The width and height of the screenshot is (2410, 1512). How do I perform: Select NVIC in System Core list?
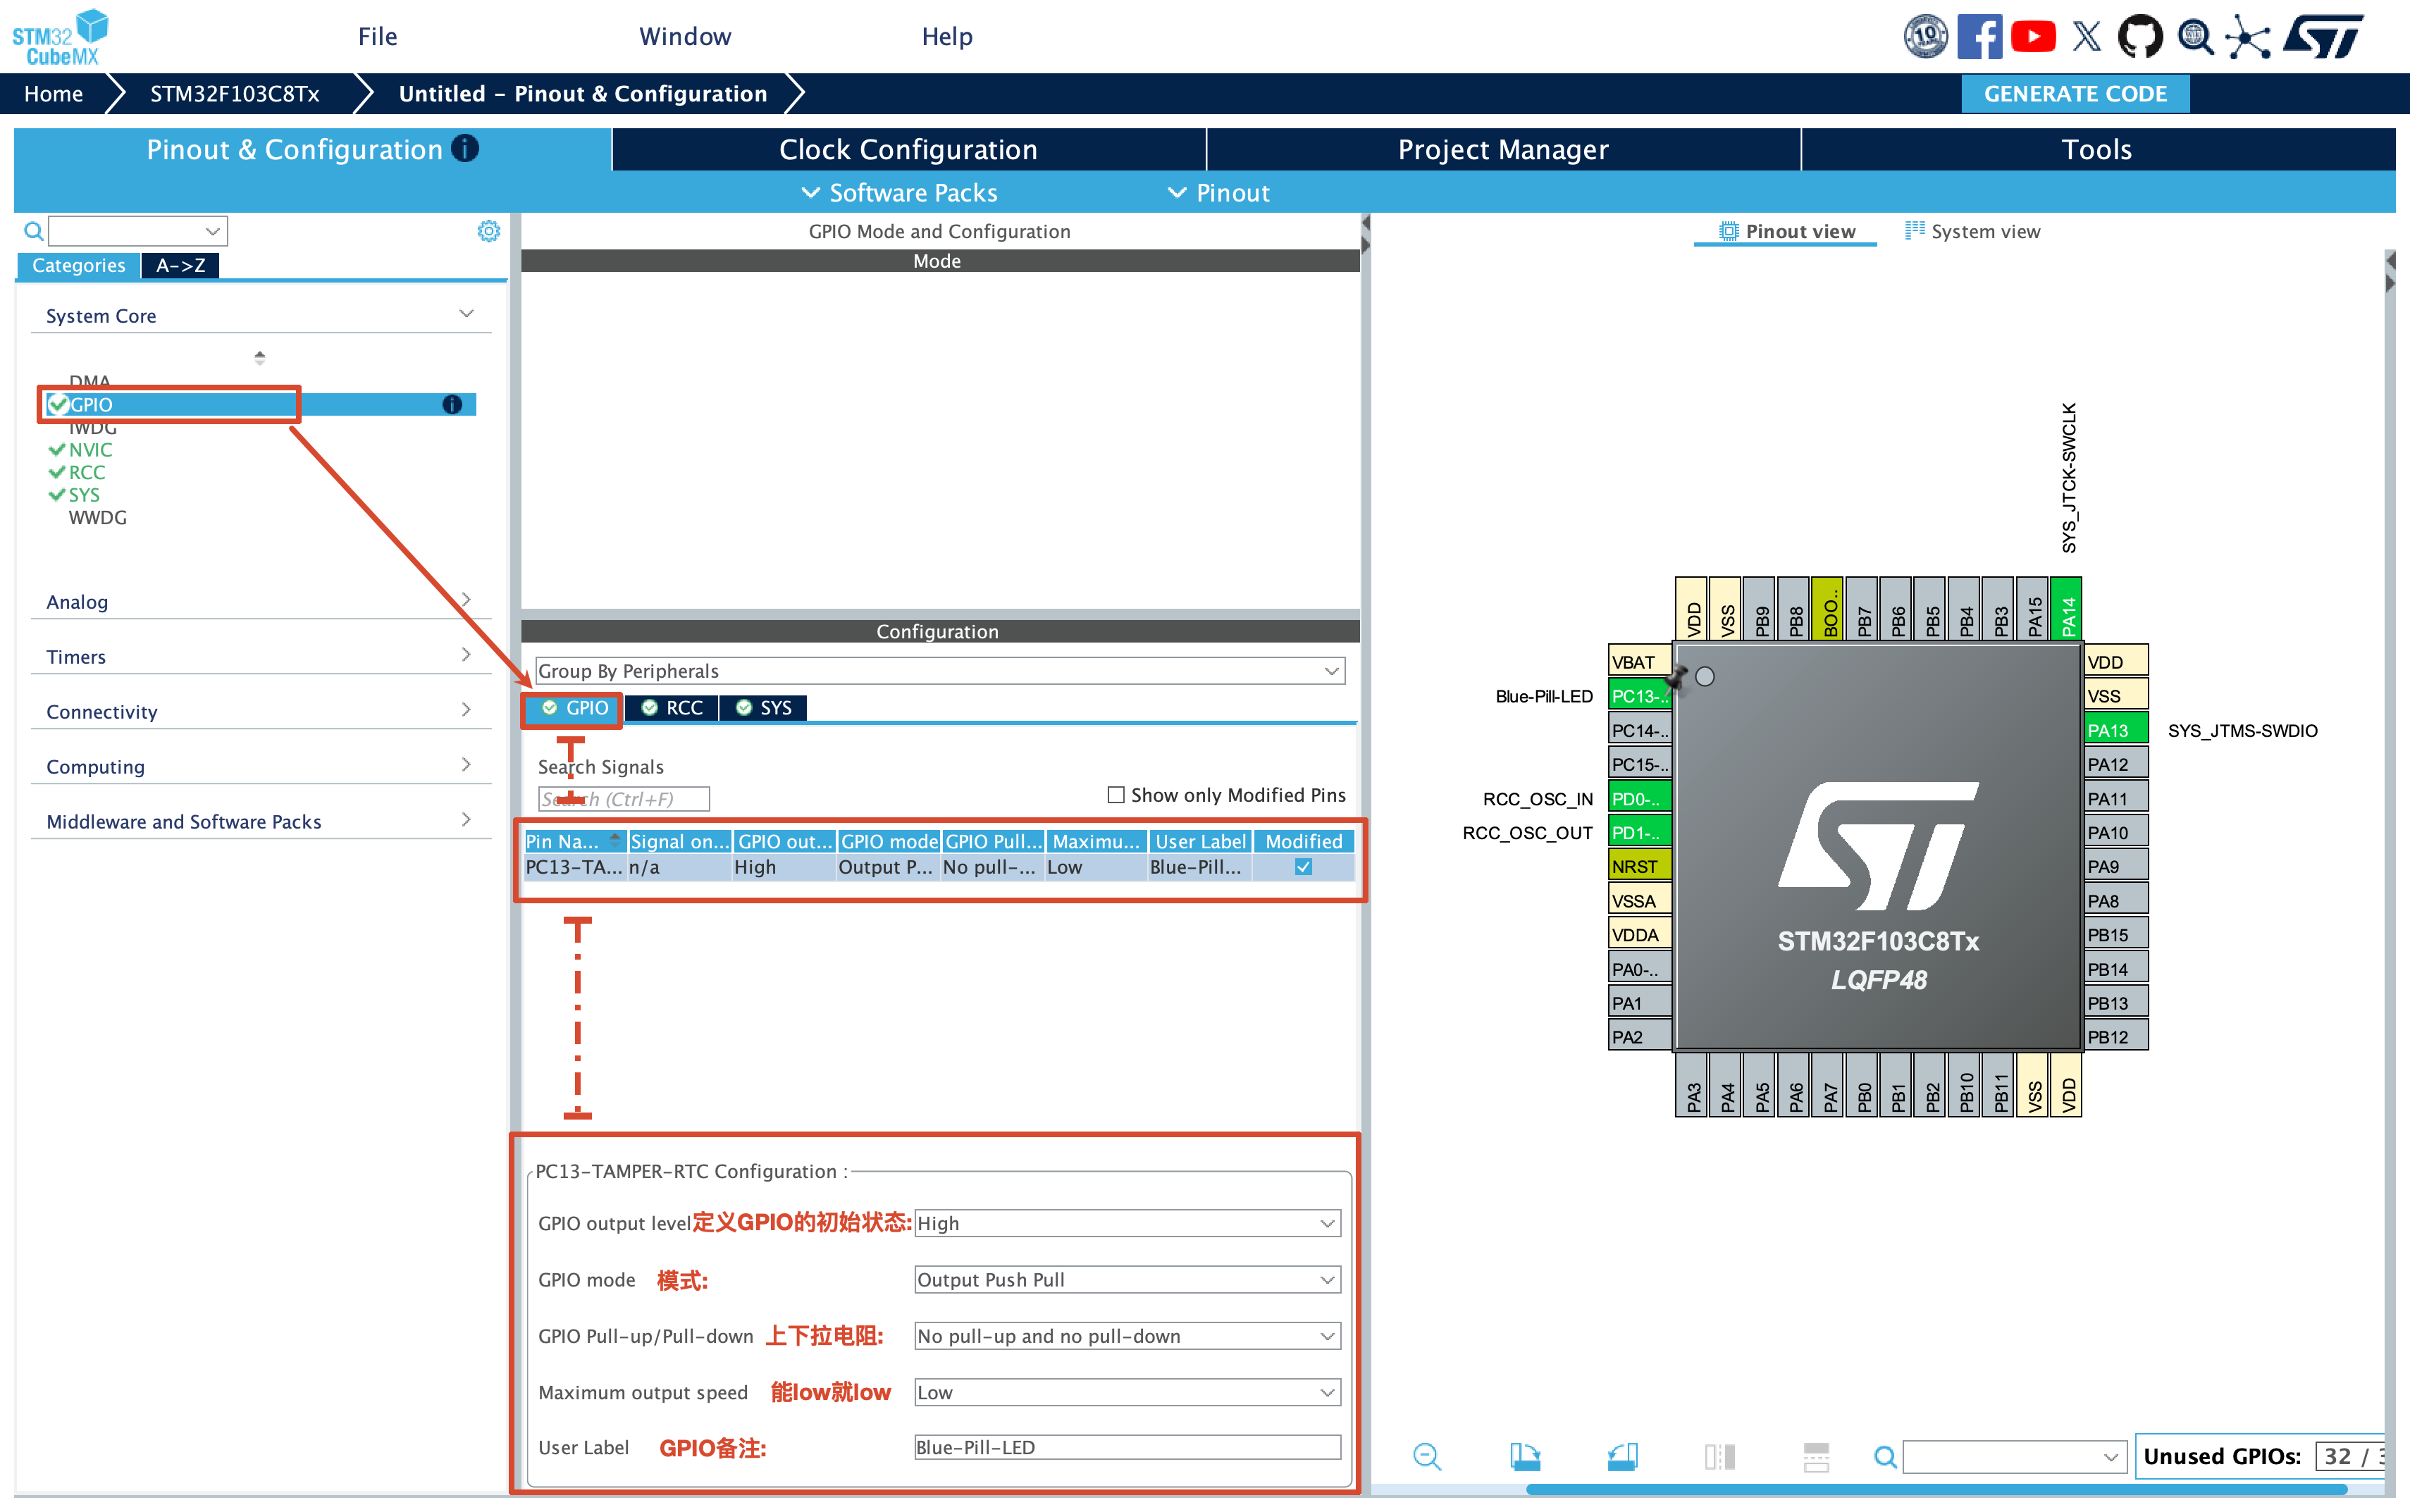click(x=90, y=450)
